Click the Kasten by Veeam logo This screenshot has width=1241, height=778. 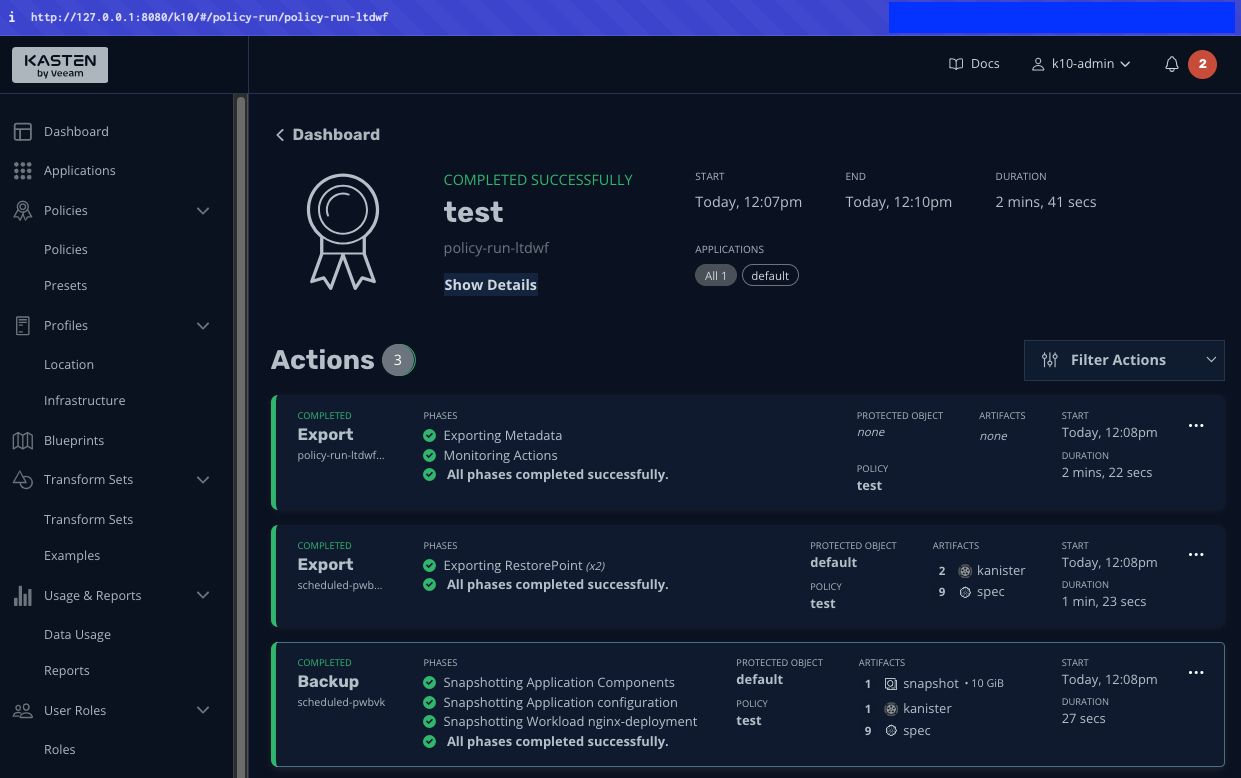click(60, 65)
